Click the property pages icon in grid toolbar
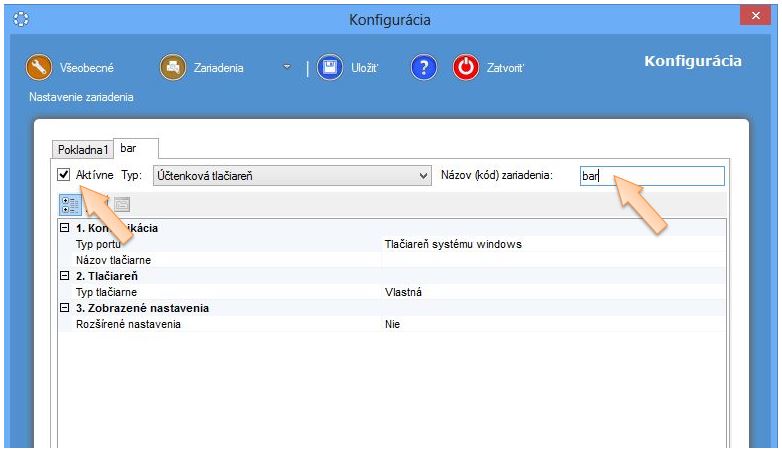Image resolution: width=782 pixels, height=453 pixels. click(122, 204)
